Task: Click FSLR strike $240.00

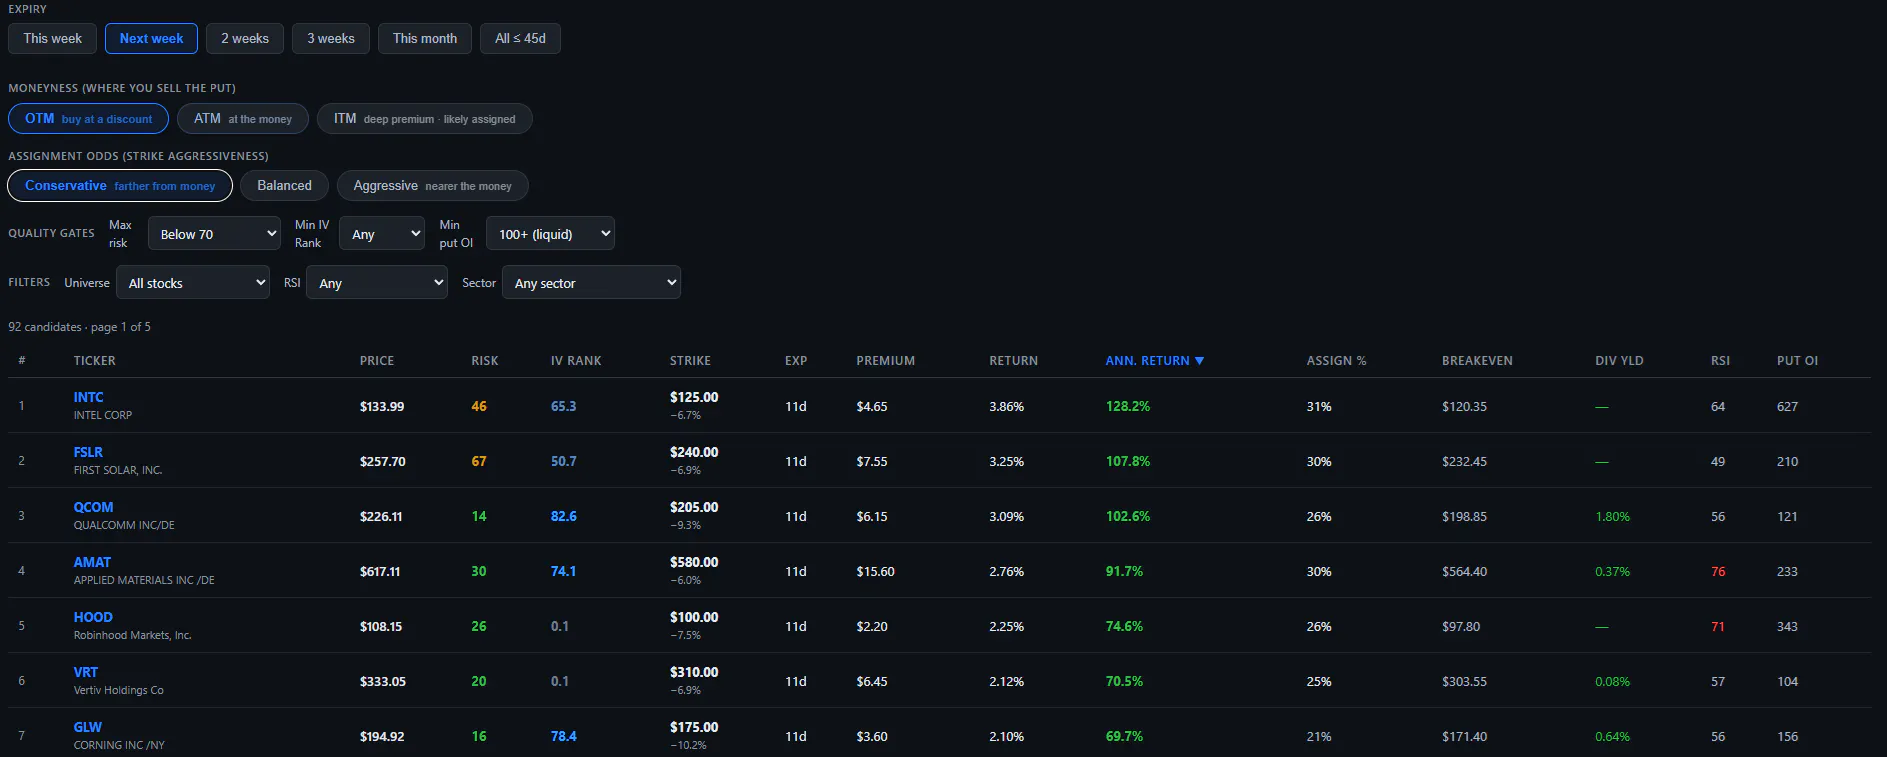Action: pyautogui.click(x=694, y=452)
